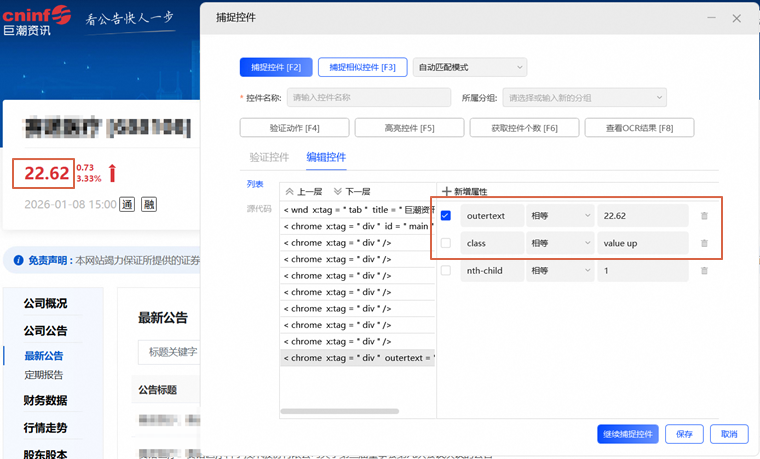Click the 继续捕捉控件 button
The width and height of the screenshot is (760, 459).
pyautogui.click(x=628, y=434)
